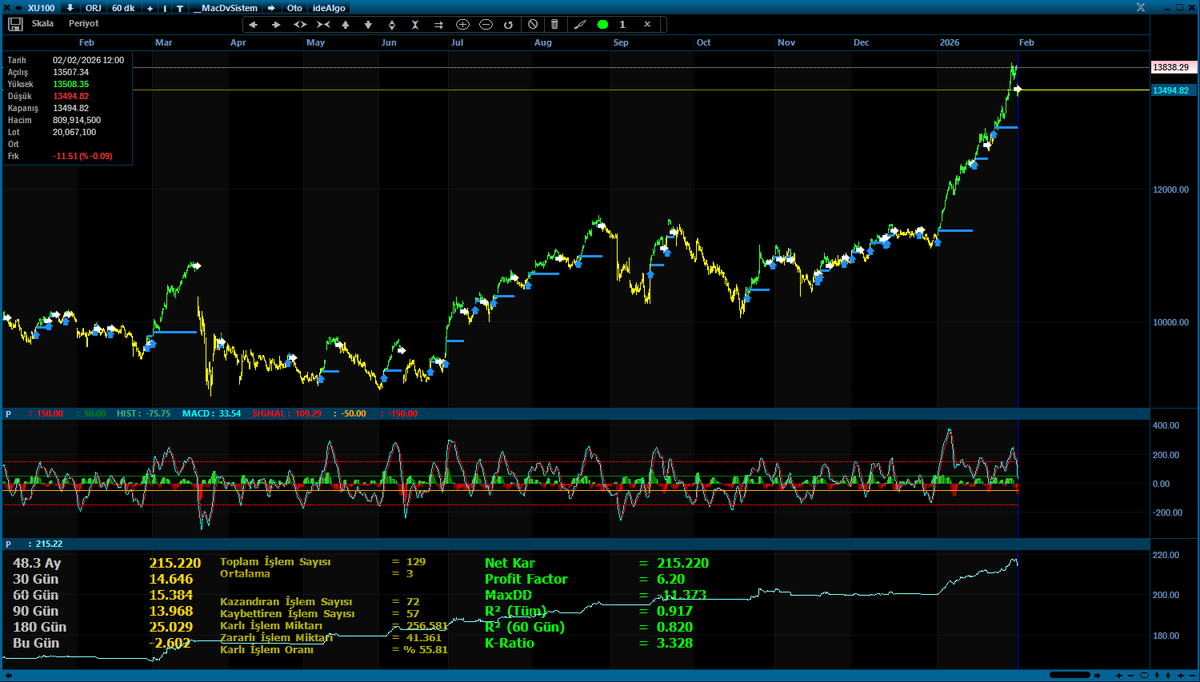This screenshot has width=1200, height=682.
Task: Expand horizontal scale with <> tool
Action: (x=300, y=24)
